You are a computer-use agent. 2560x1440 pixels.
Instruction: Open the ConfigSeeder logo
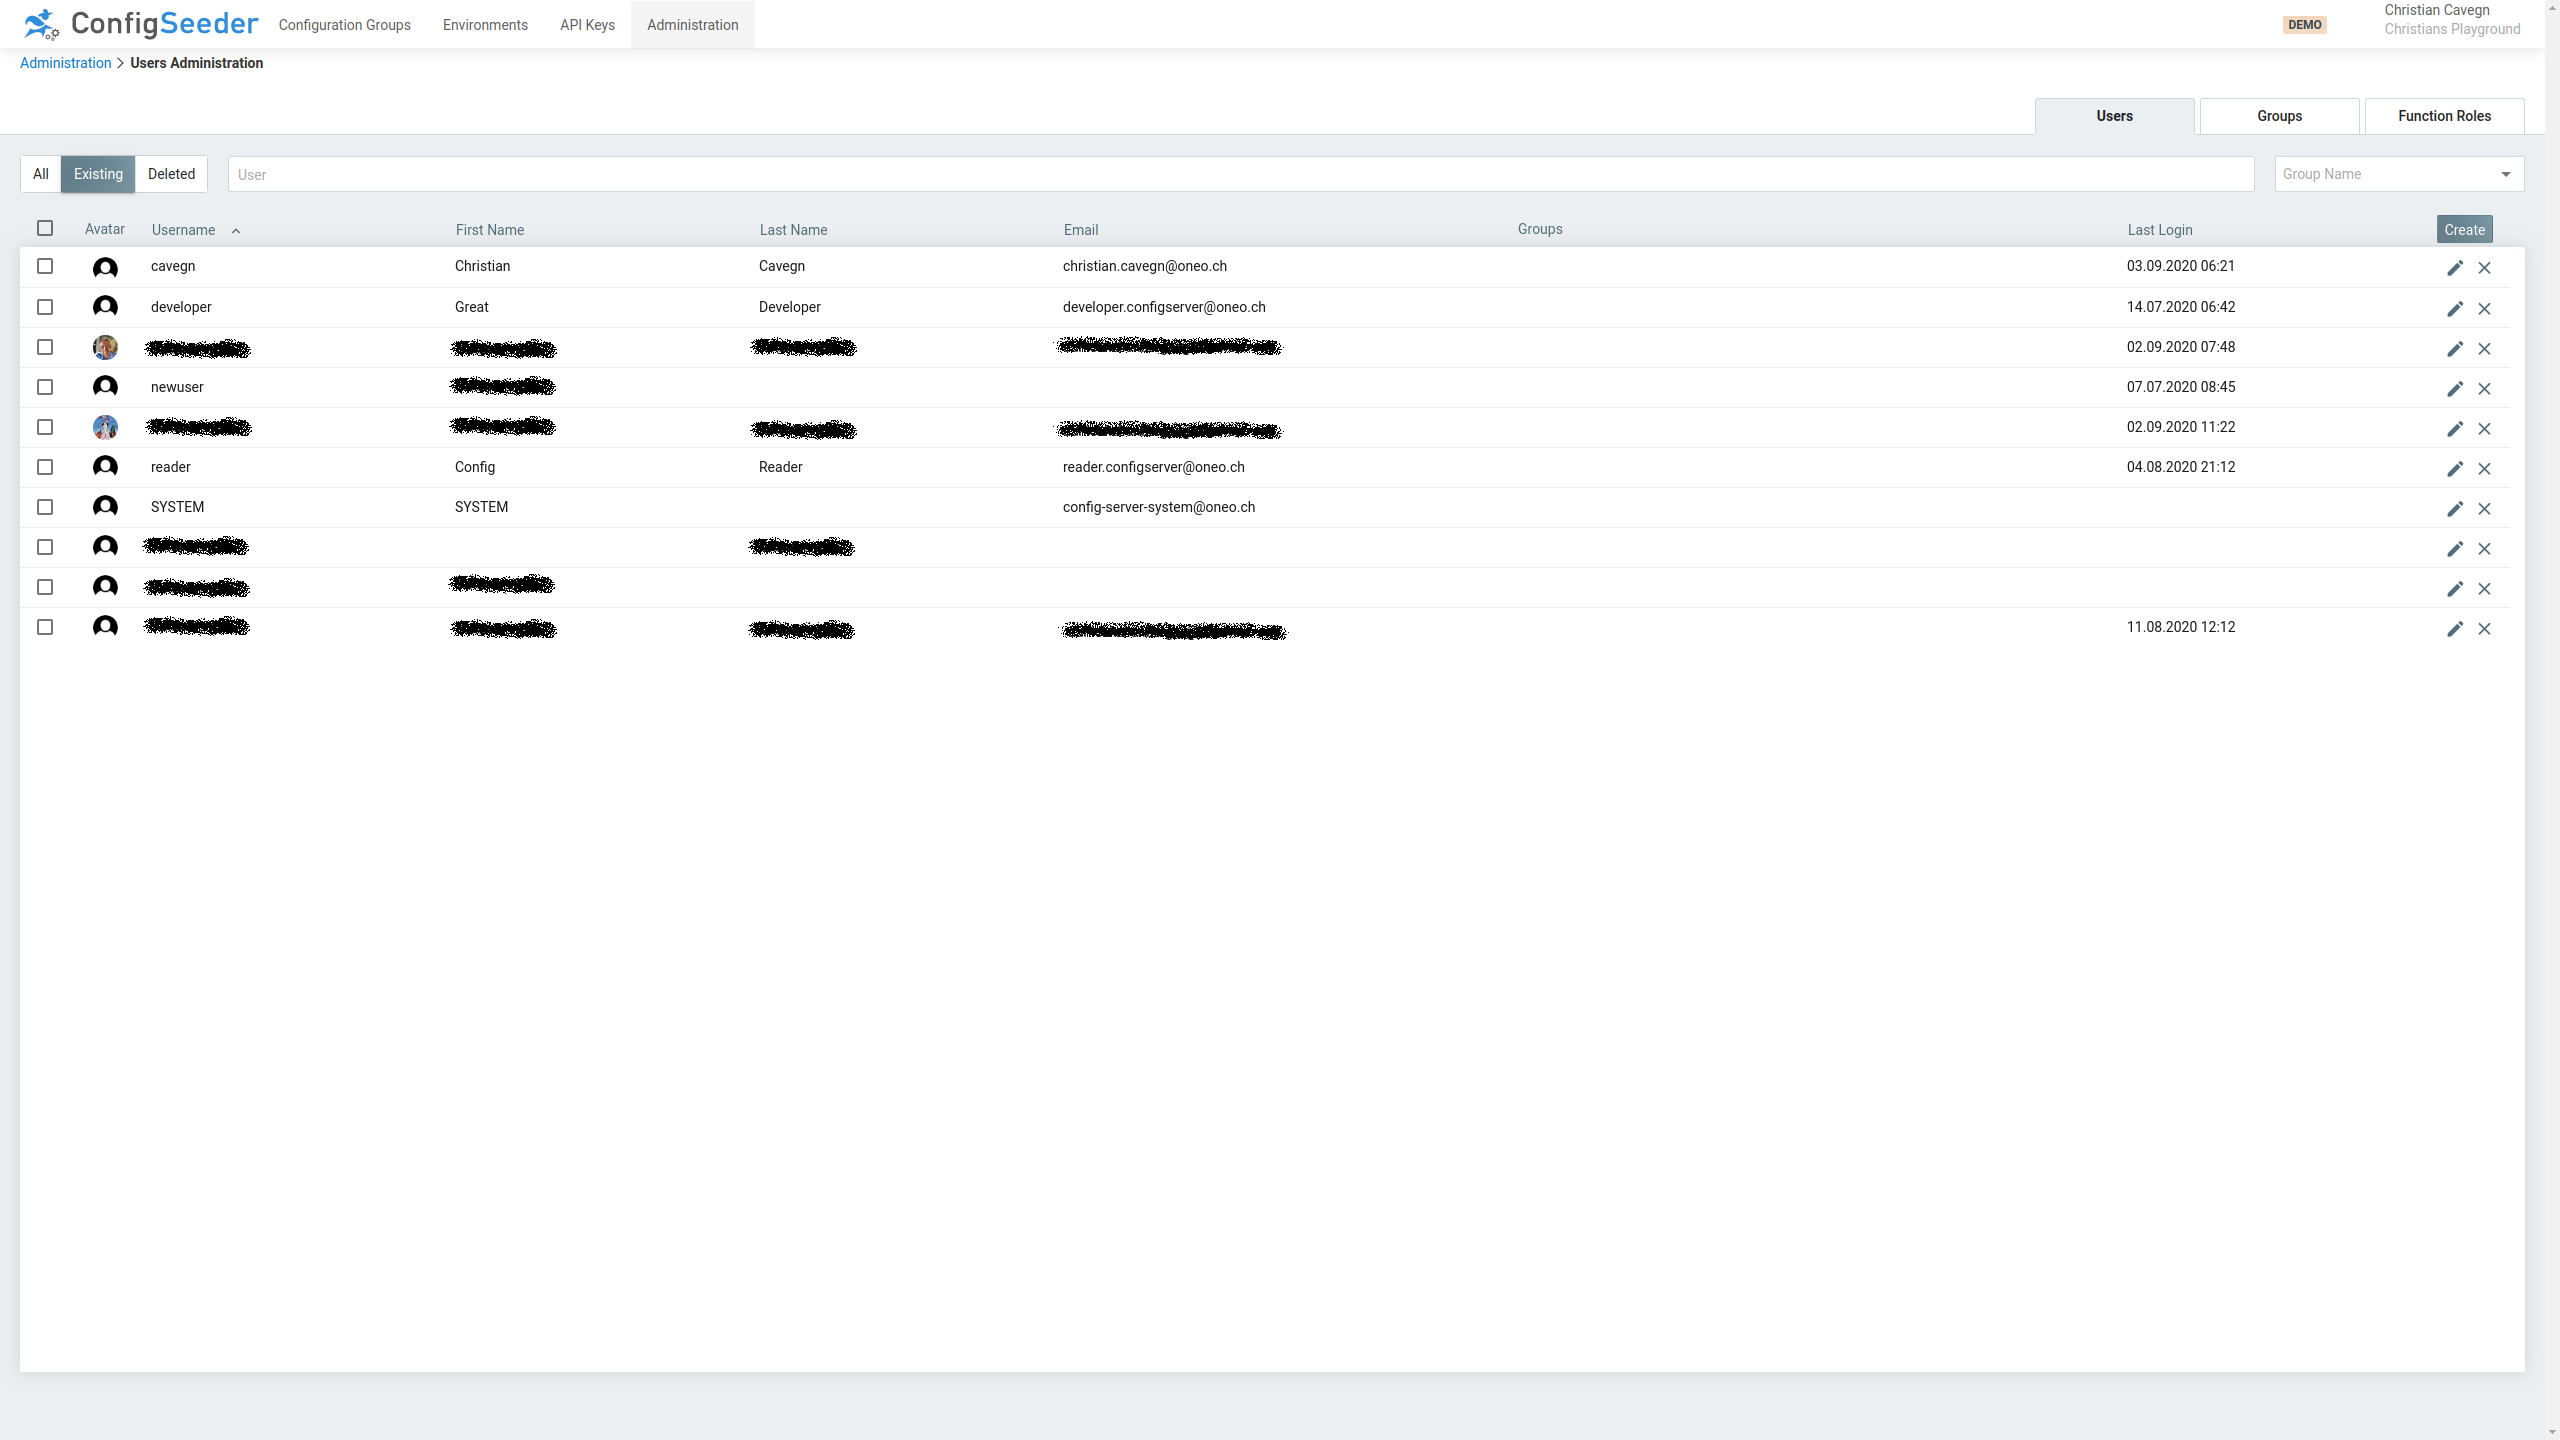point(140,23)
